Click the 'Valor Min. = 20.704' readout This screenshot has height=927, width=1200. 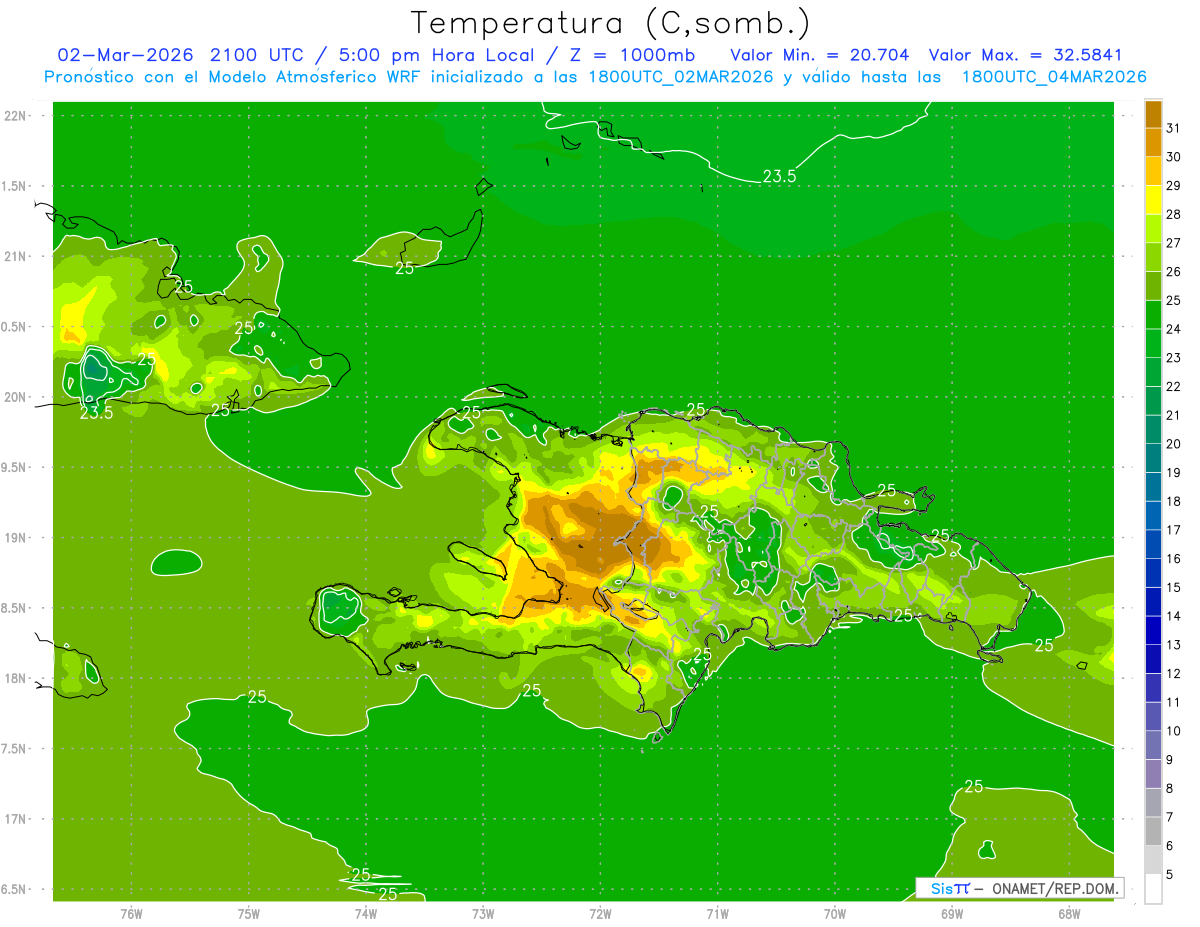pos(819,55)
